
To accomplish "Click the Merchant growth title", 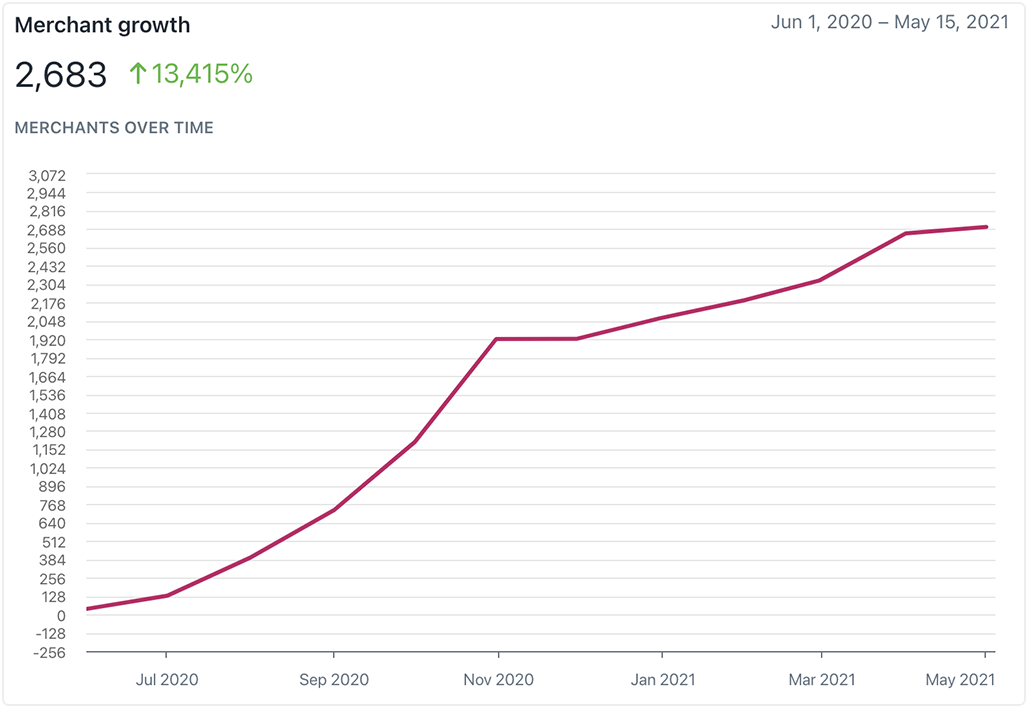I will [102, 25].
